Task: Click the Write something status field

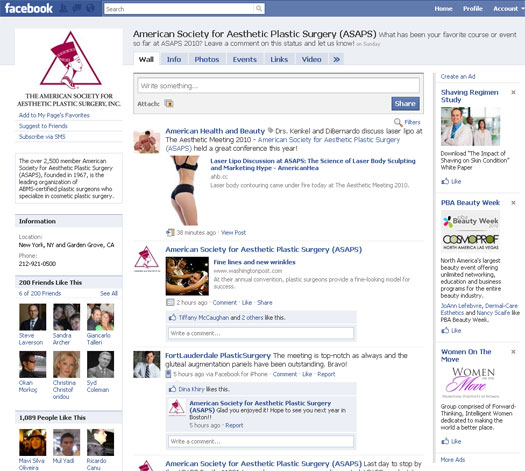Action: [x=278, y=86]
